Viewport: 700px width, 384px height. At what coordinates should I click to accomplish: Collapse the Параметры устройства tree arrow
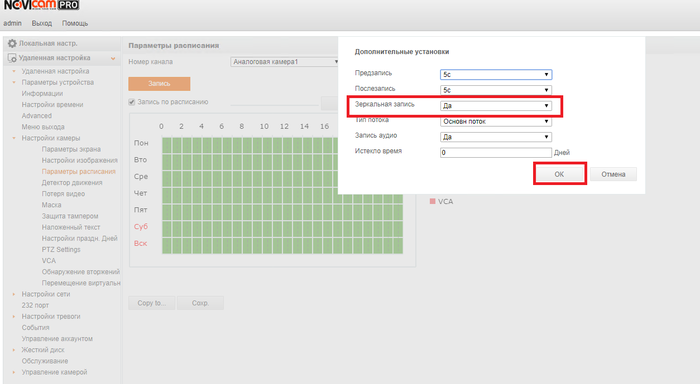click(14, 82)
